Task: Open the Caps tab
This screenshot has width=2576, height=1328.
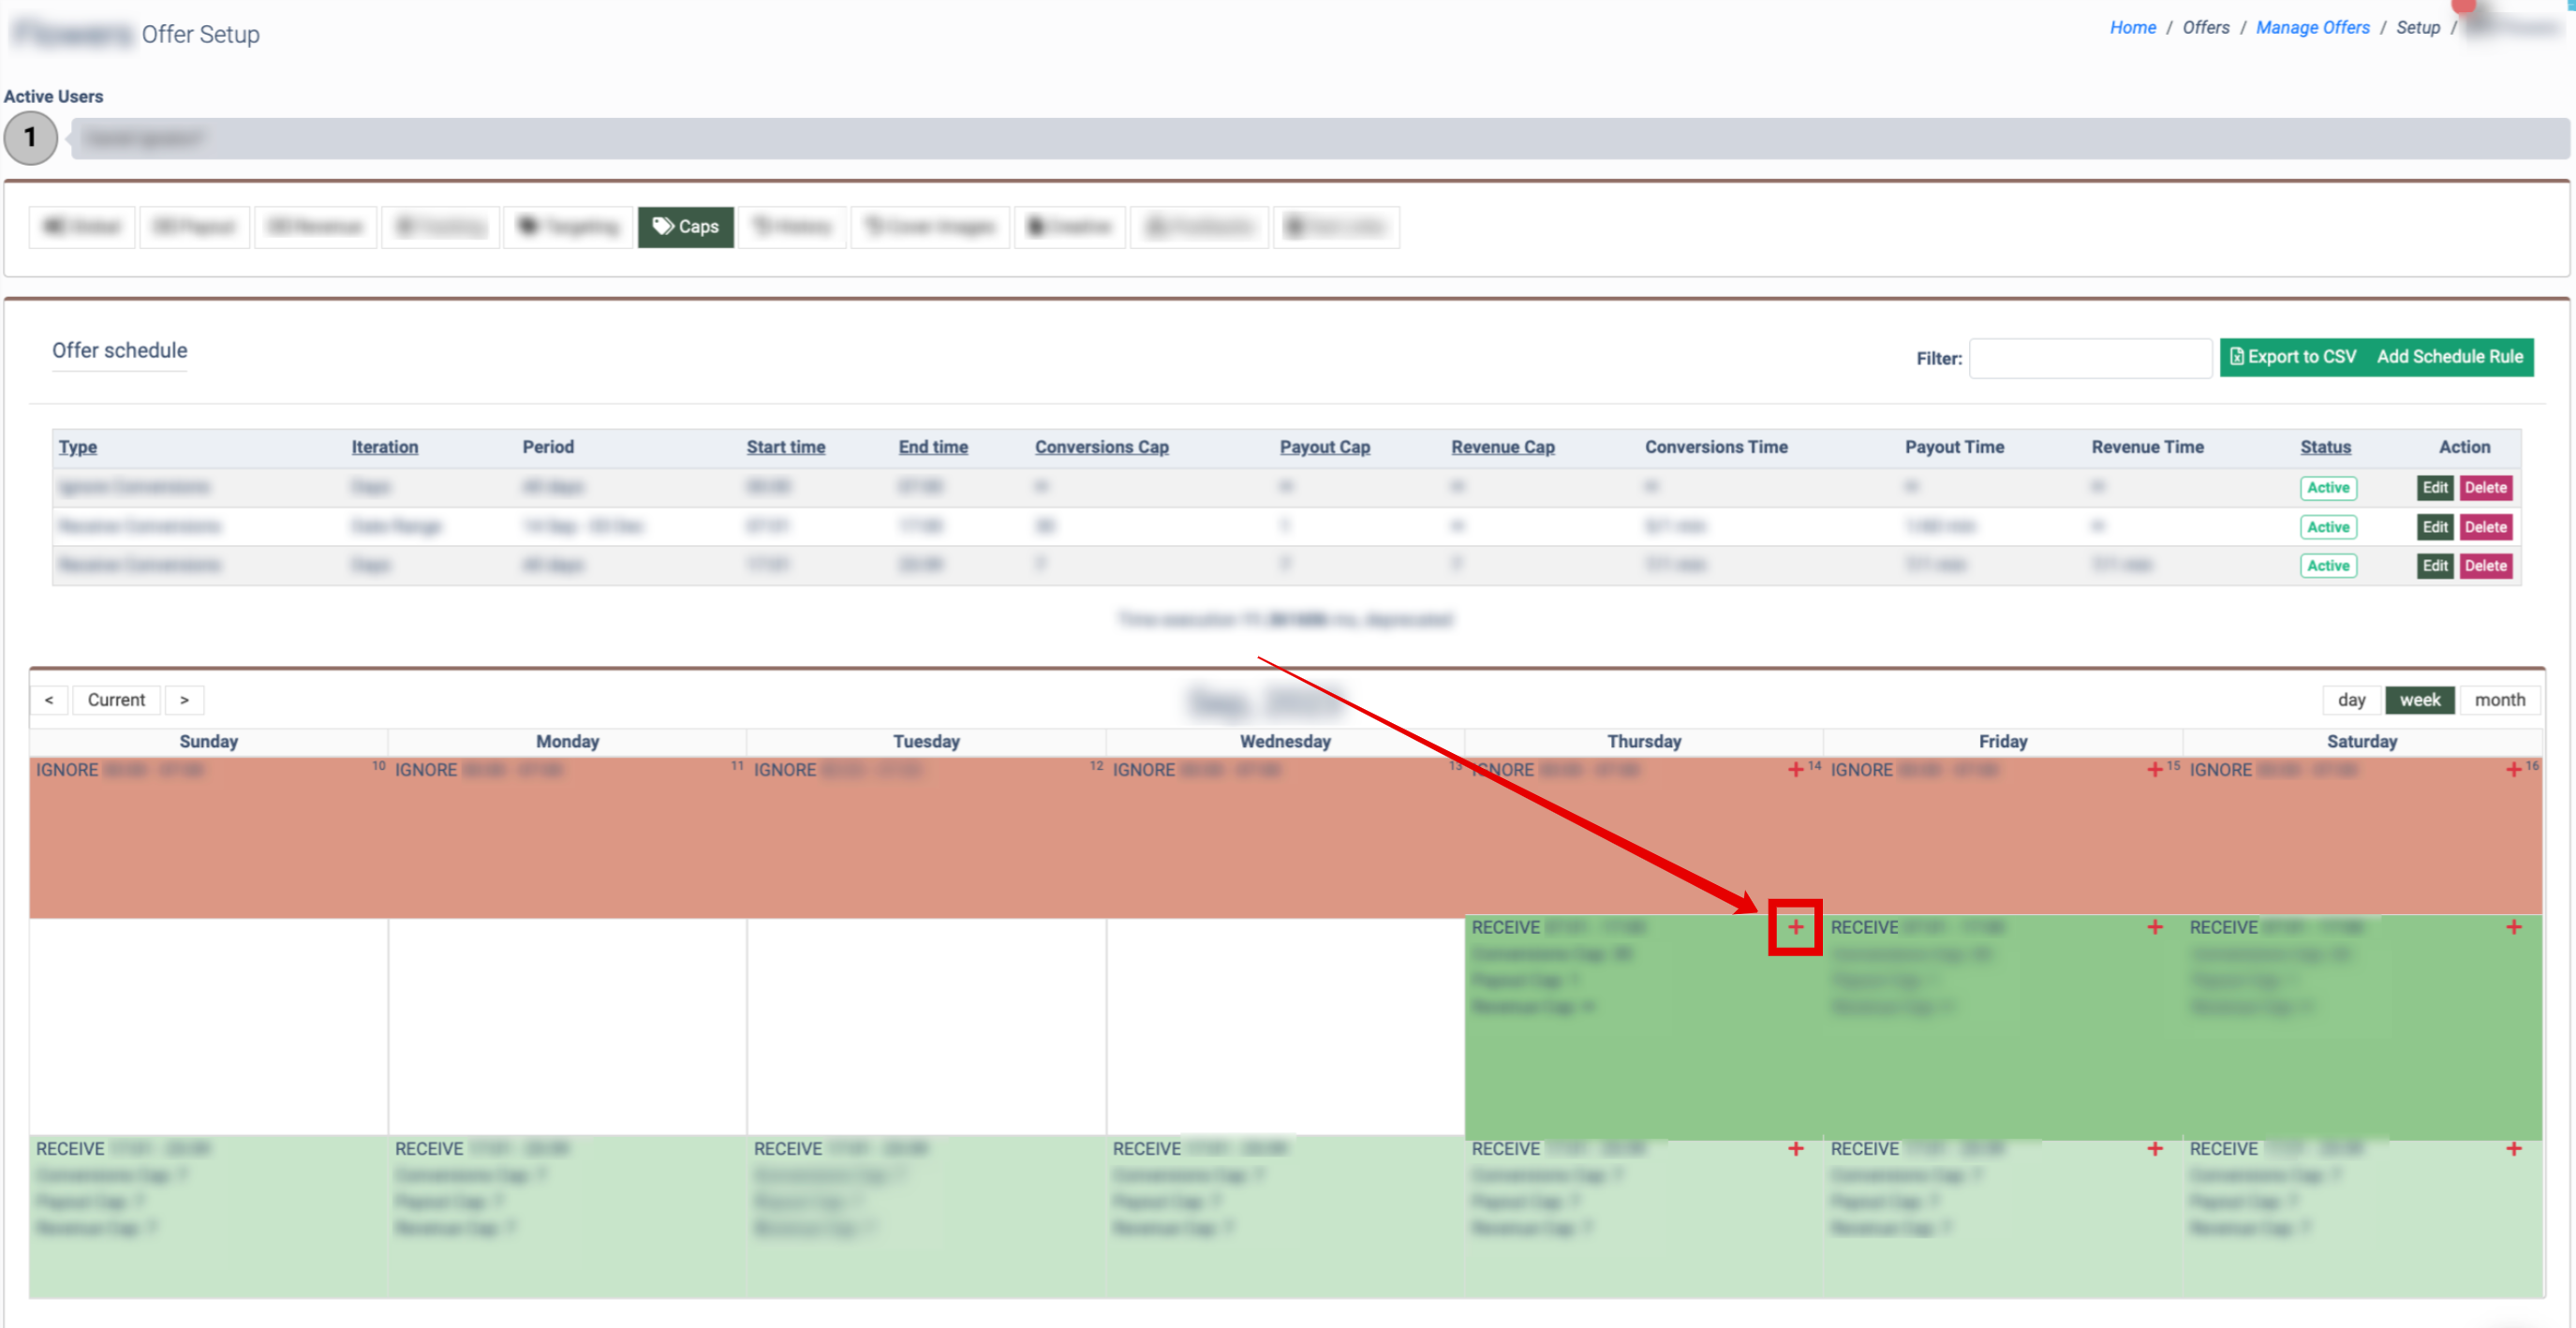Action: [686, 227]
